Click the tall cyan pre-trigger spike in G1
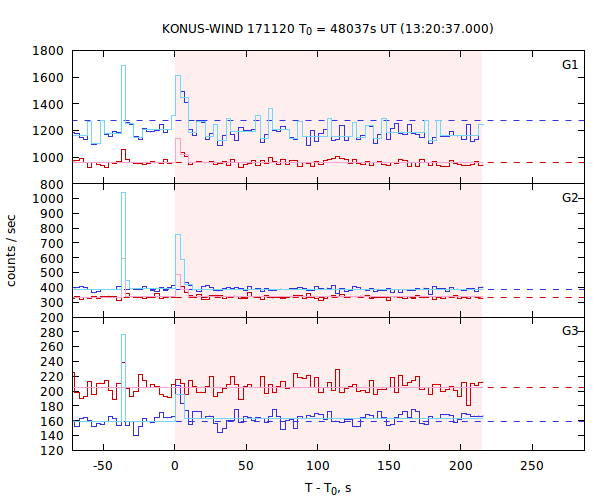The height and width of the screenshot is (500, 600). click(x=123, y=94)
